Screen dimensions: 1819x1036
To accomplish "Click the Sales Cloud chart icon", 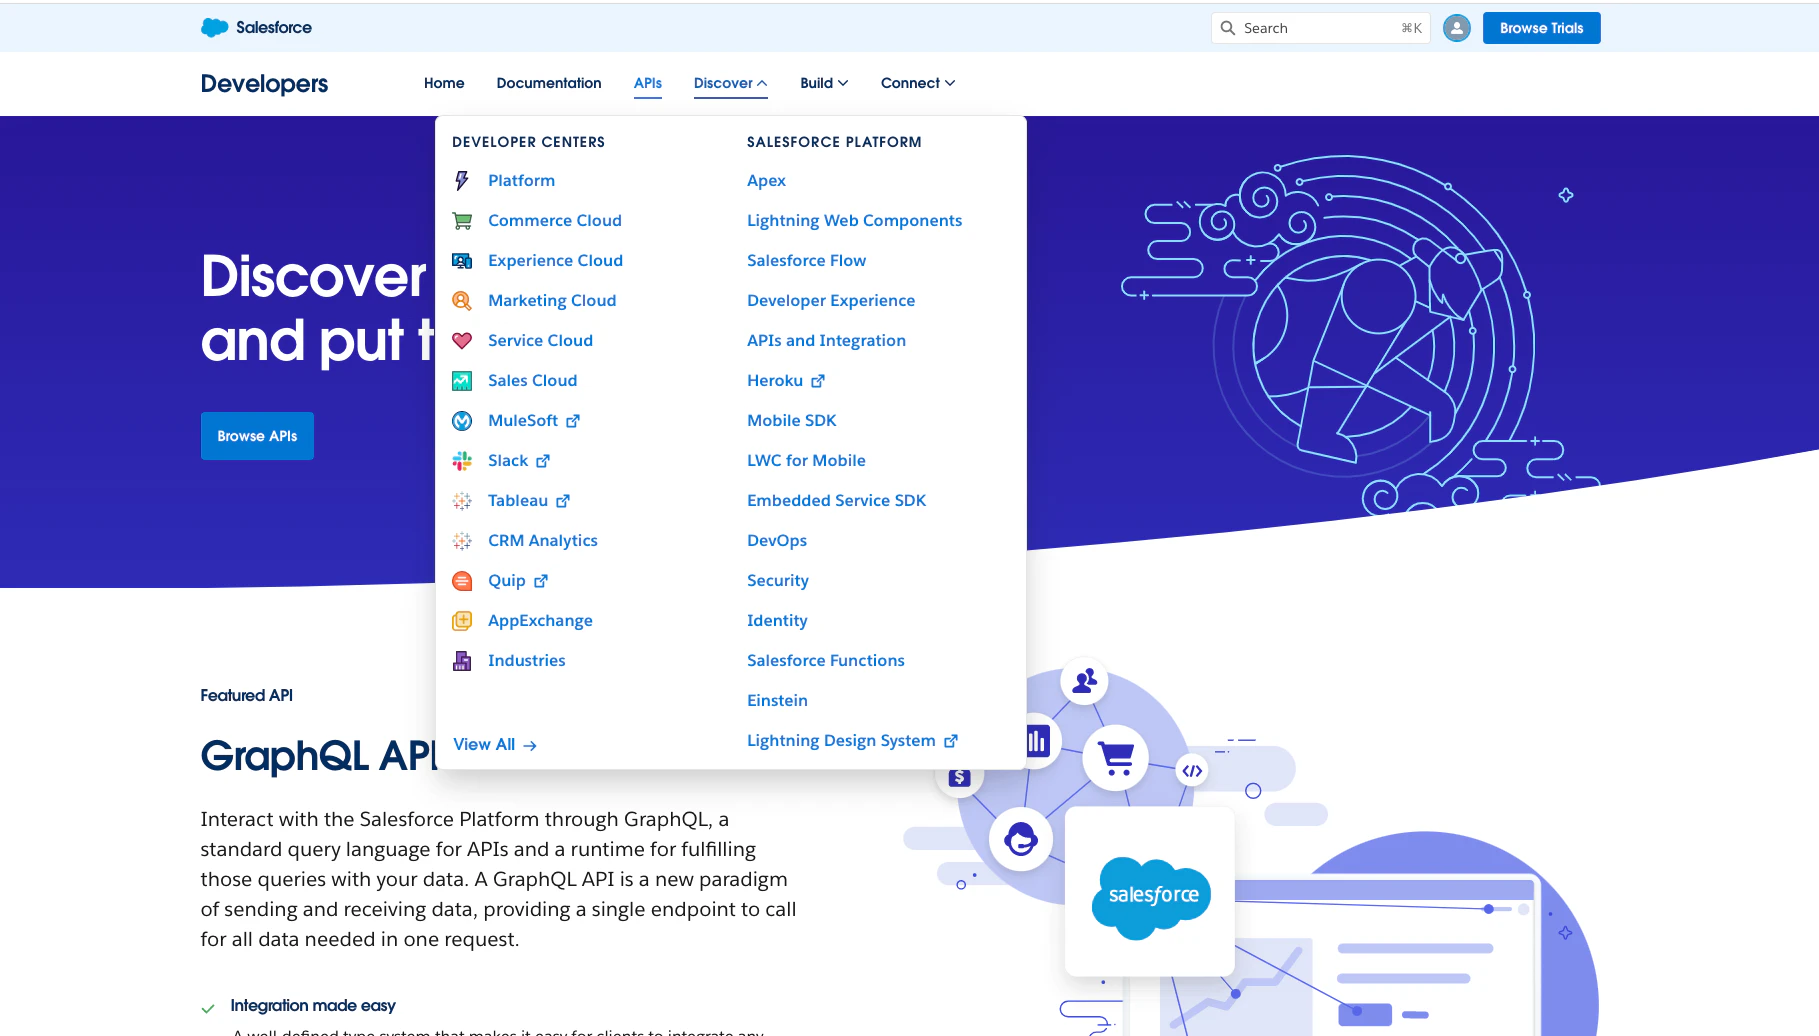I will [x=462, y=380].
